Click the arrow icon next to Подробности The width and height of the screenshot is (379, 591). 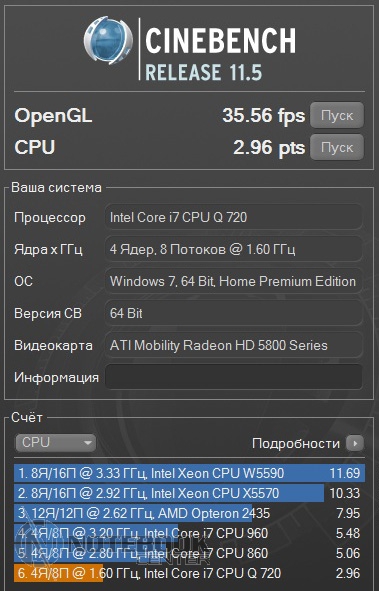click(x=355, y=443)
